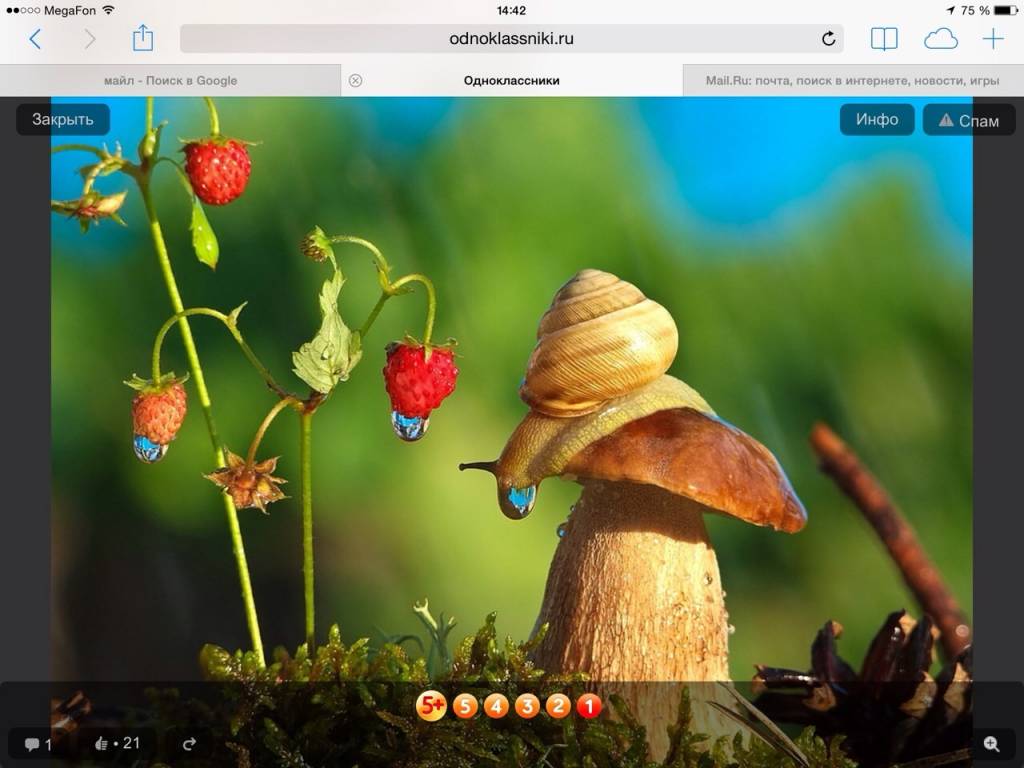This screenshot has width=1024, height=768.
Task: Rate the photo with 1
Action: pos(589,706)
